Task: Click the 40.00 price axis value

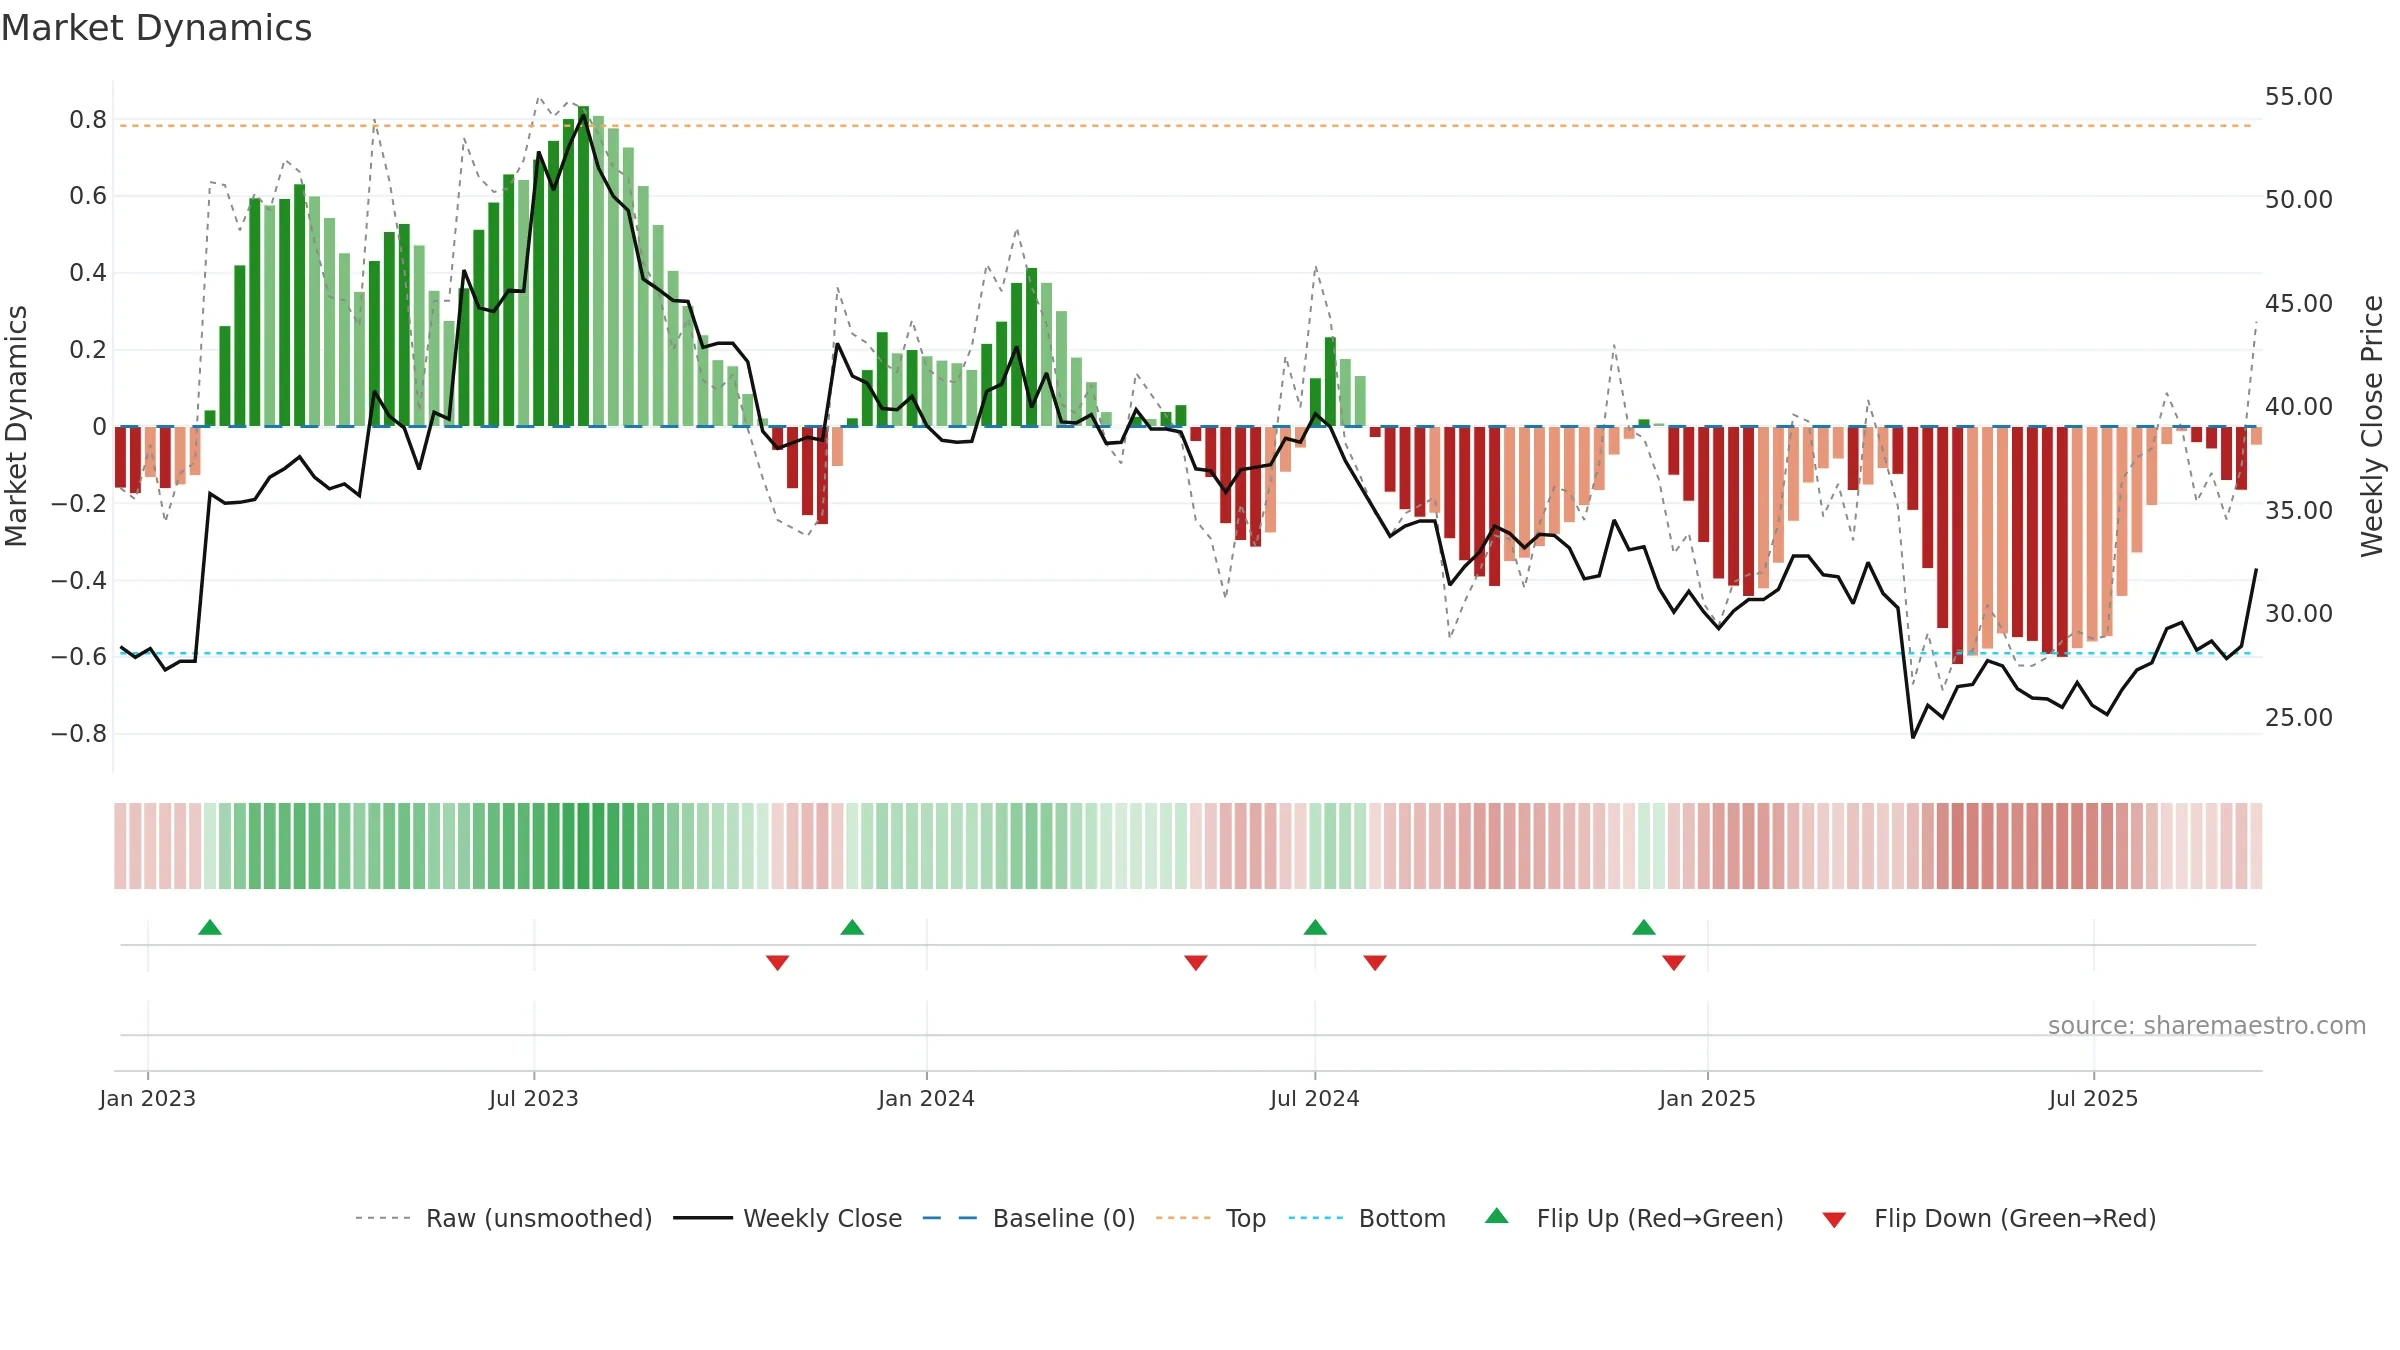Action: [2298, 407]
